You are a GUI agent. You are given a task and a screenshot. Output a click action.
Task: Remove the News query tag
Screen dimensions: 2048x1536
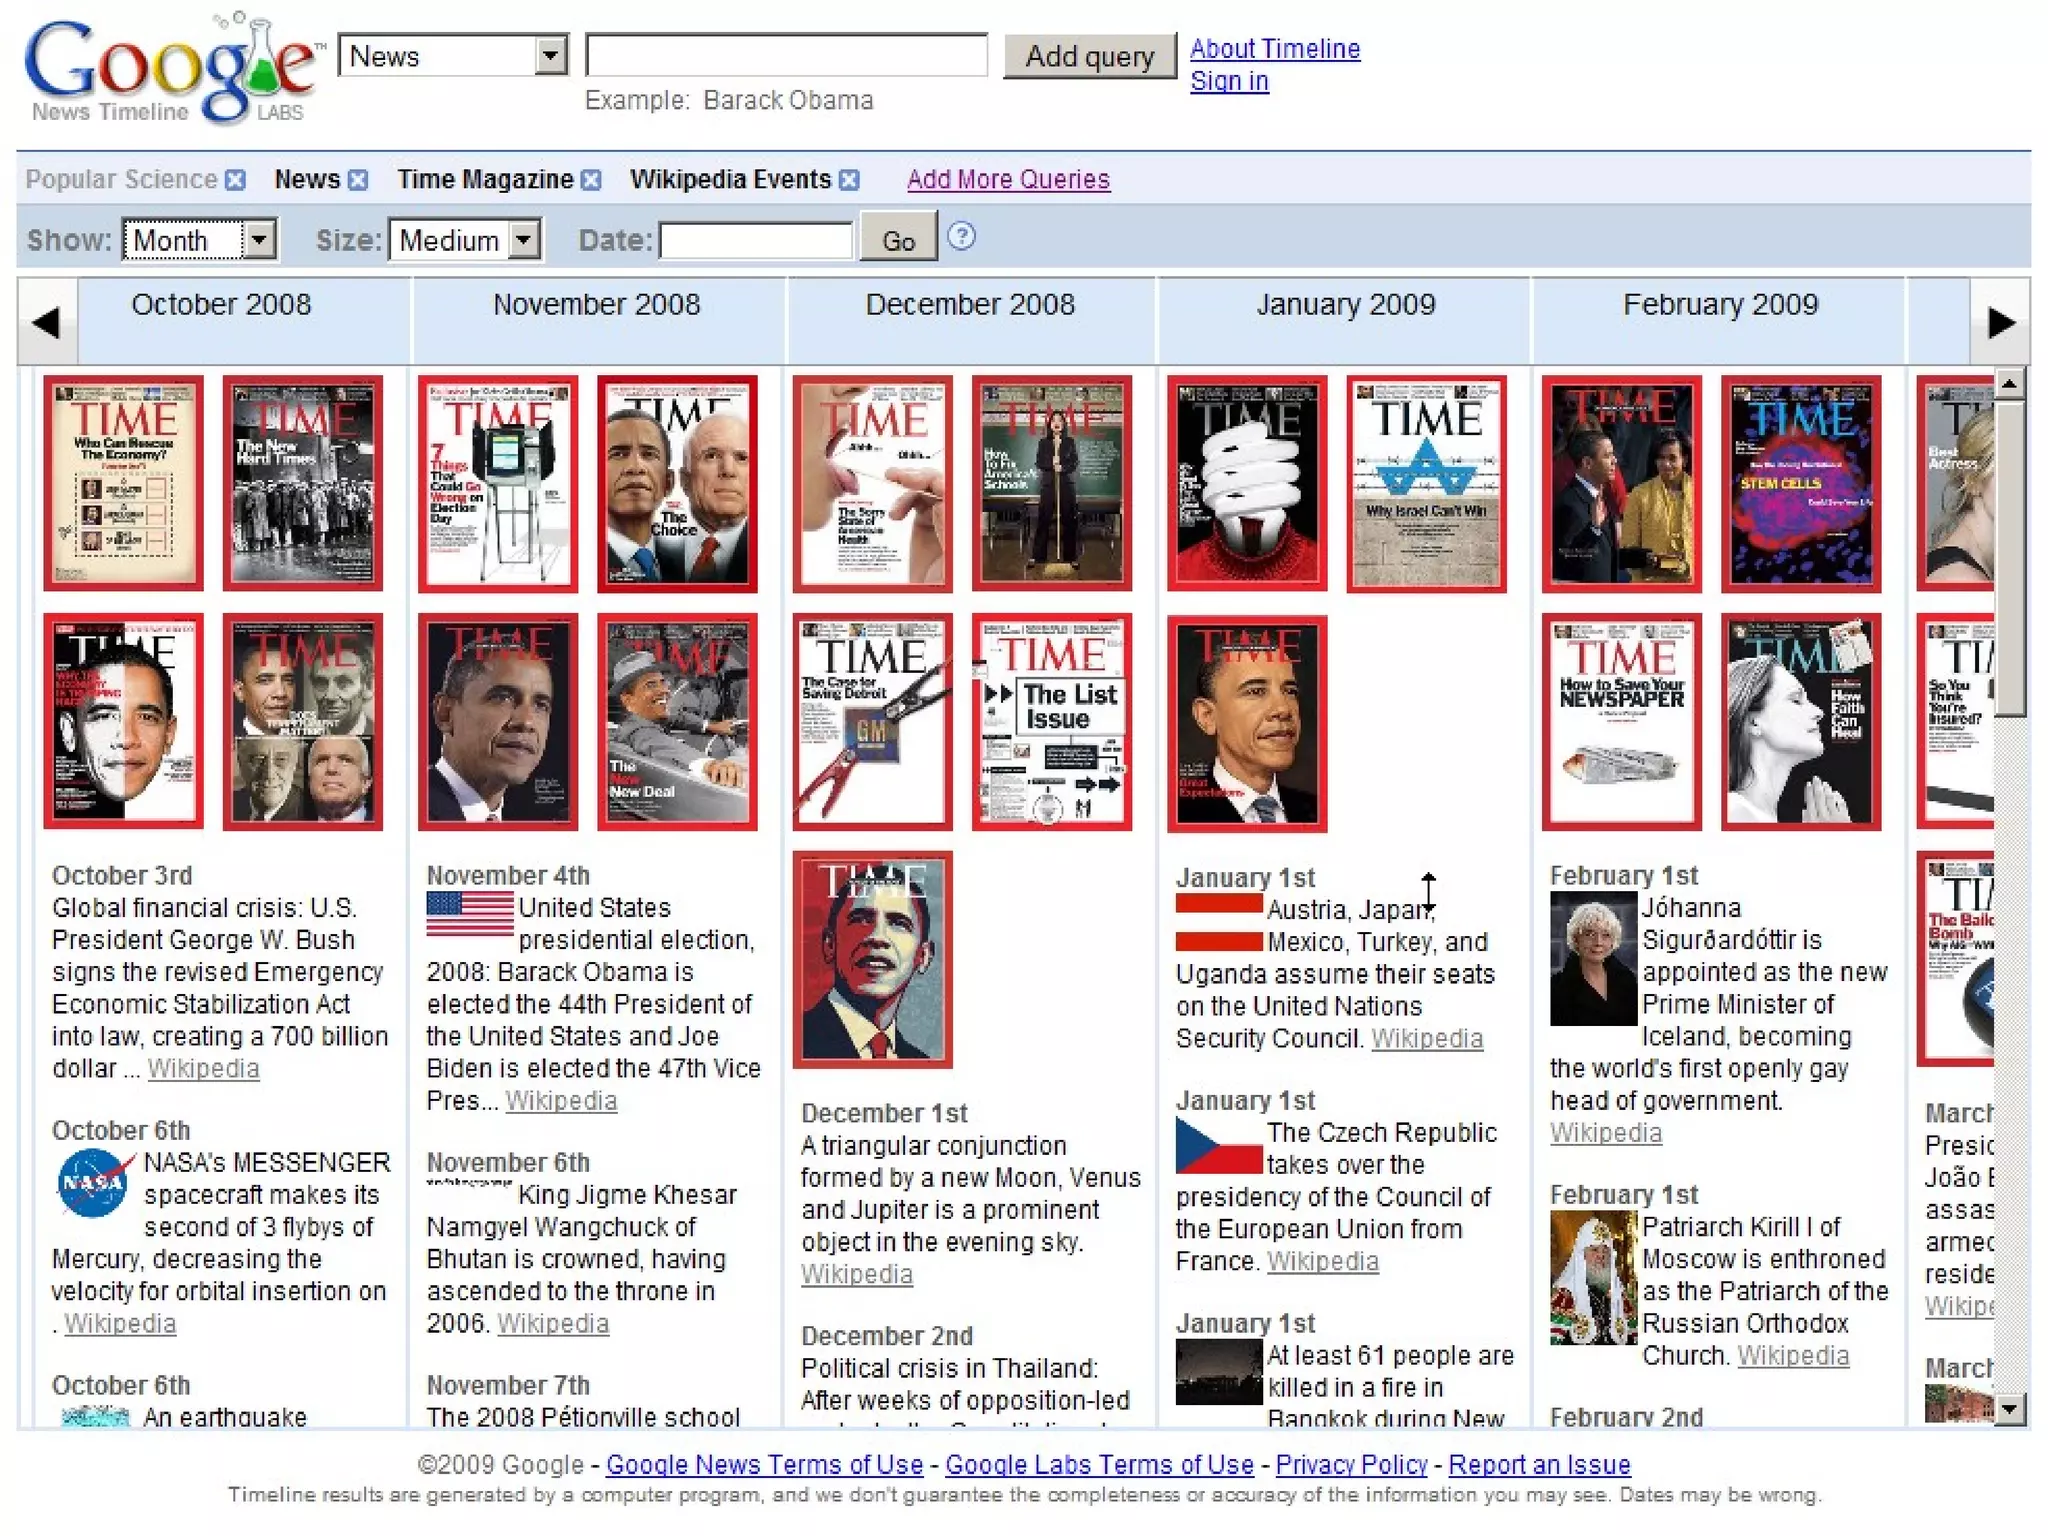[x=358, y=180]
